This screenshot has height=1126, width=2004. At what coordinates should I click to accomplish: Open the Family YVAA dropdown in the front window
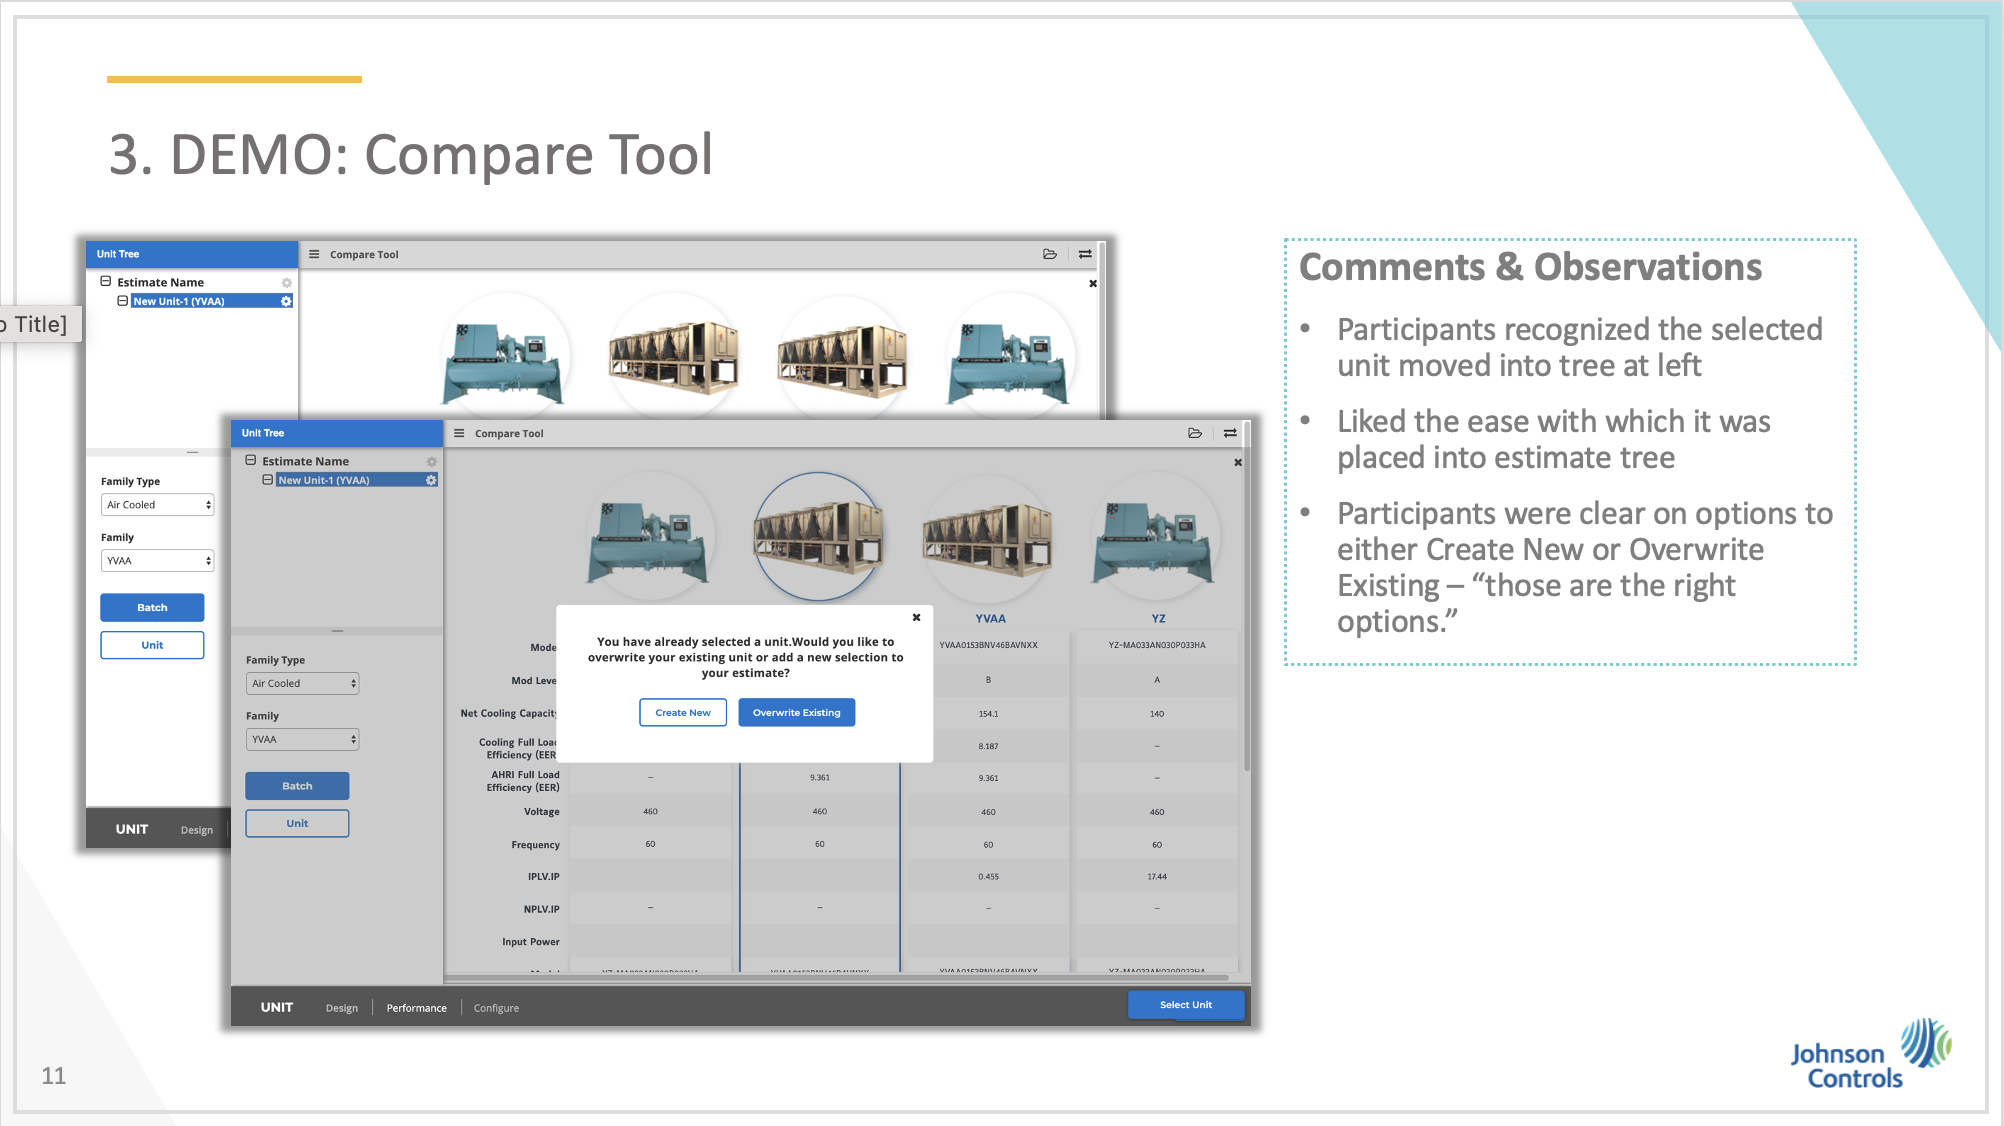point(302,739)
